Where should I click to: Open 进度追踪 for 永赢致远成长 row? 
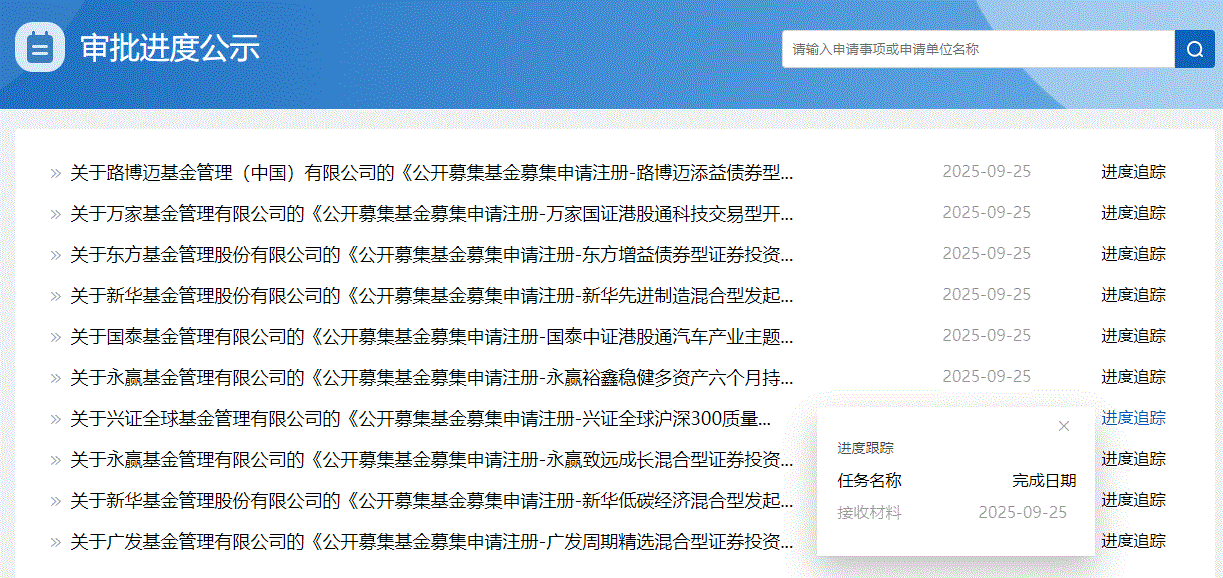click(1133, 459)
